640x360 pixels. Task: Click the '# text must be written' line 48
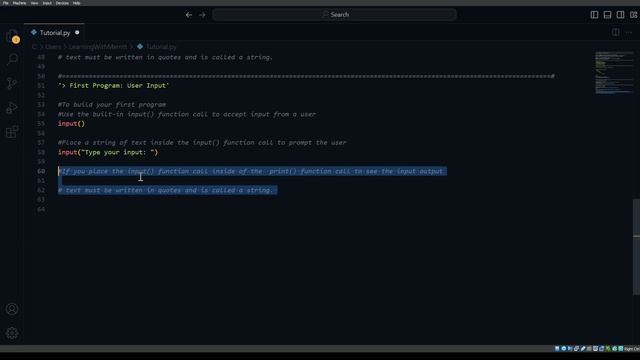[x=165, y=57]
